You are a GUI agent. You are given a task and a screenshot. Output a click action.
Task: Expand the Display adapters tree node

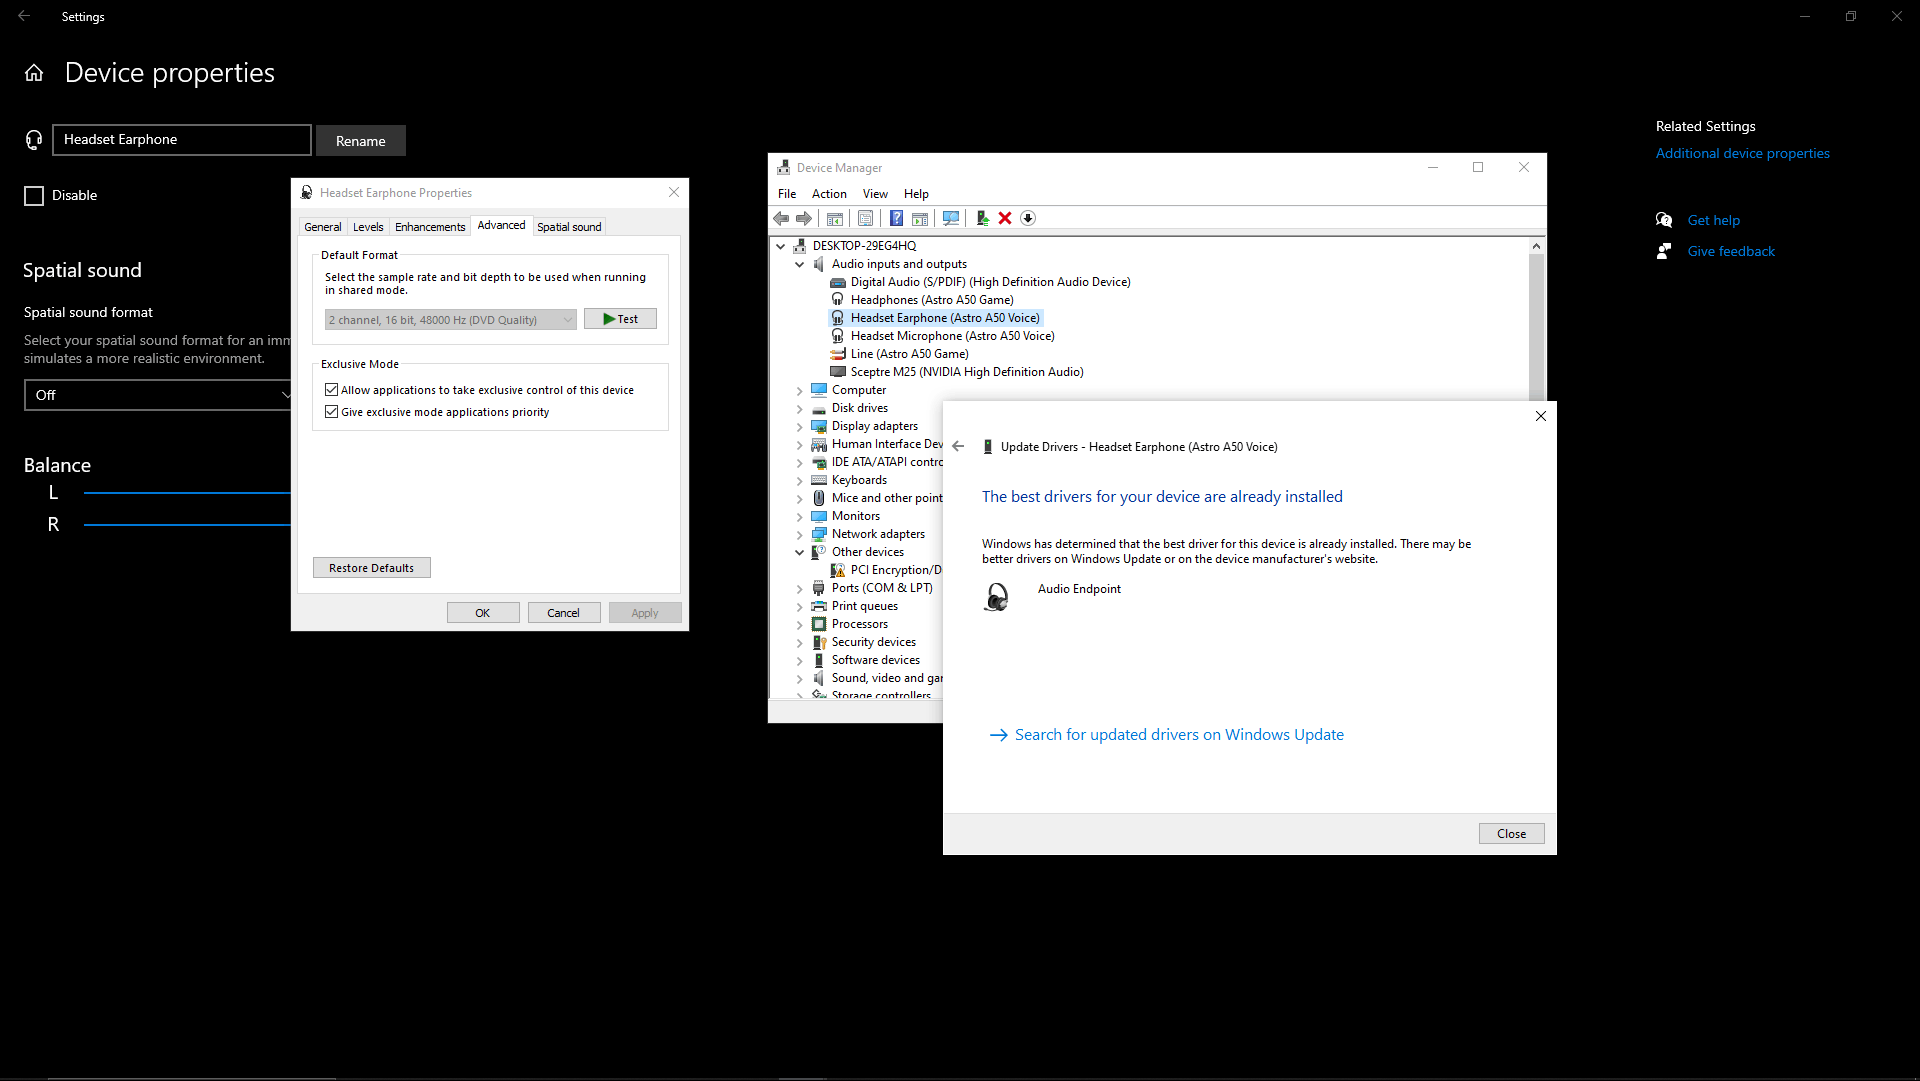click(799, 427)
